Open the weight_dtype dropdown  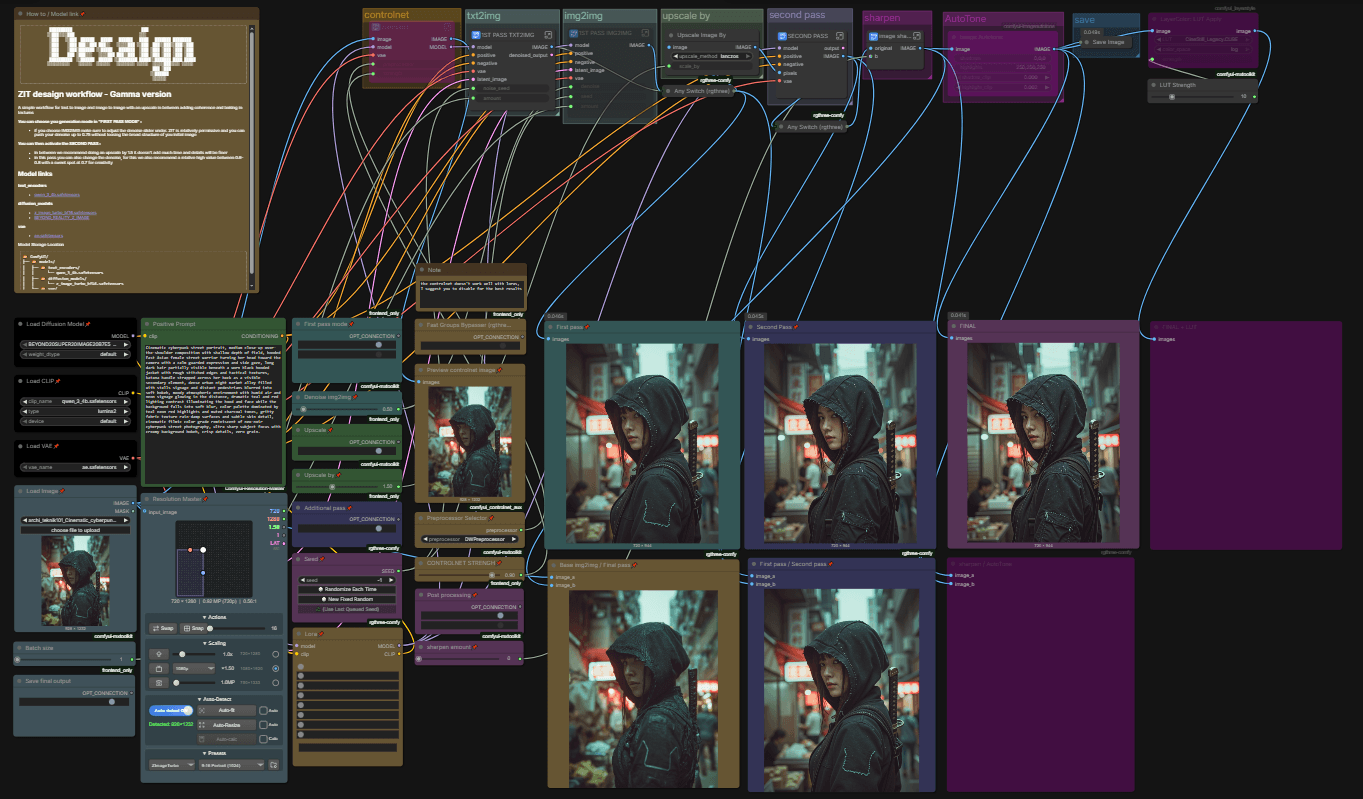(75, 354)
